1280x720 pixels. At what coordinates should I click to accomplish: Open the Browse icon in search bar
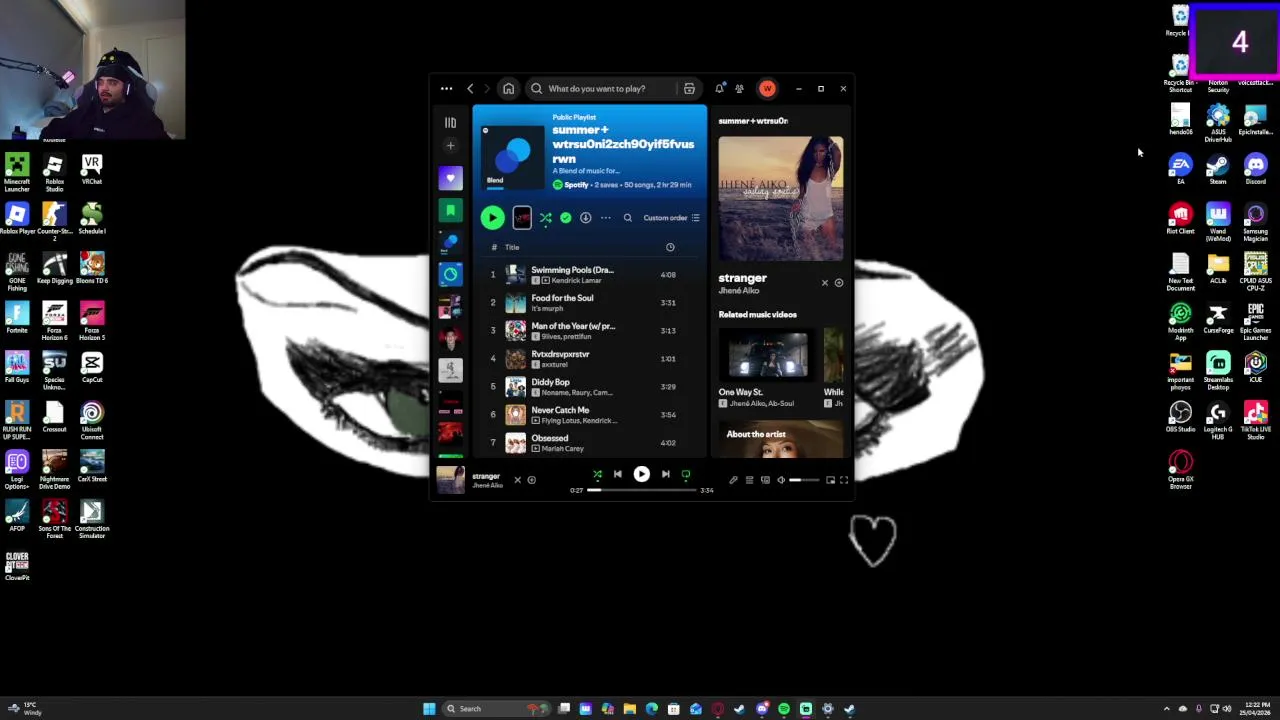click(689, 89)
